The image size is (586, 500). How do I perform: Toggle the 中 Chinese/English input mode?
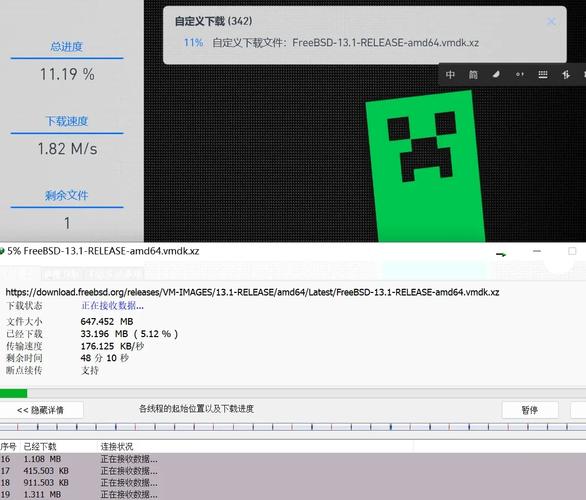click(x=450, y=75)
